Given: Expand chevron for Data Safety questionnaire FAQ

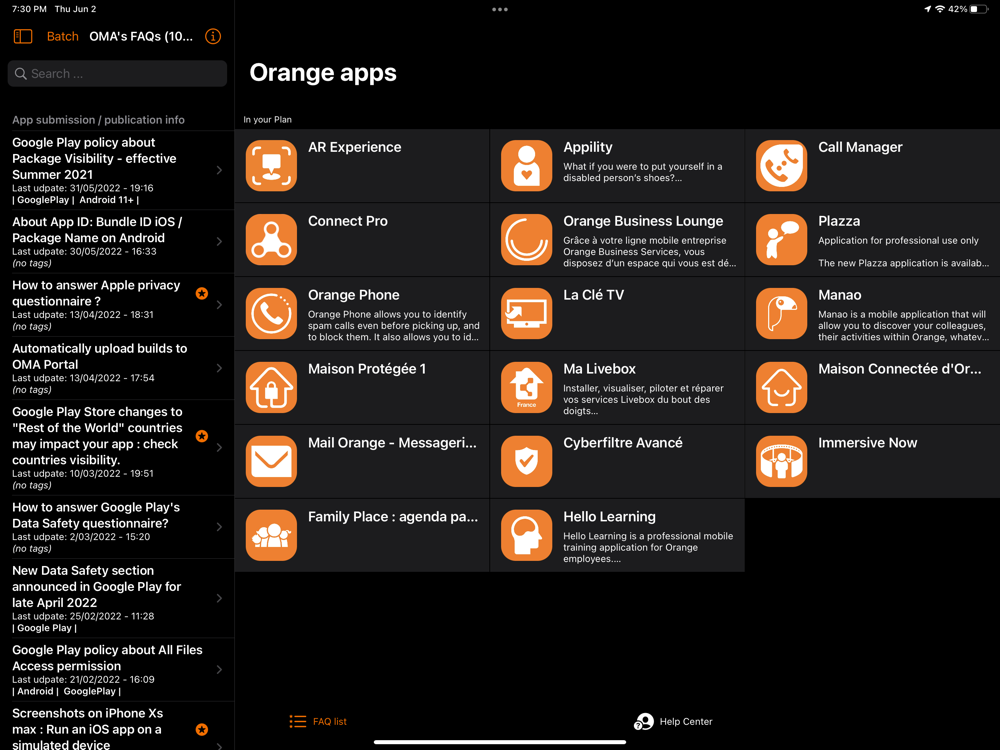Looking at the screenshot, I should 219,527.
